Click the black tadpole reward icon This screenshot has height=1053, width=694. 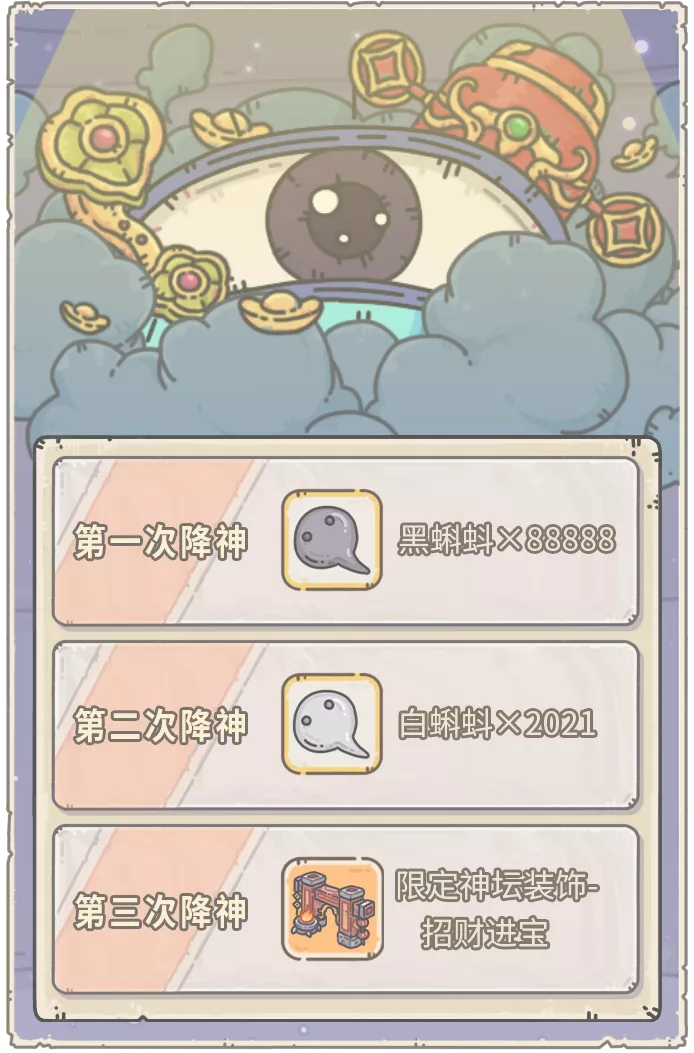332,540
